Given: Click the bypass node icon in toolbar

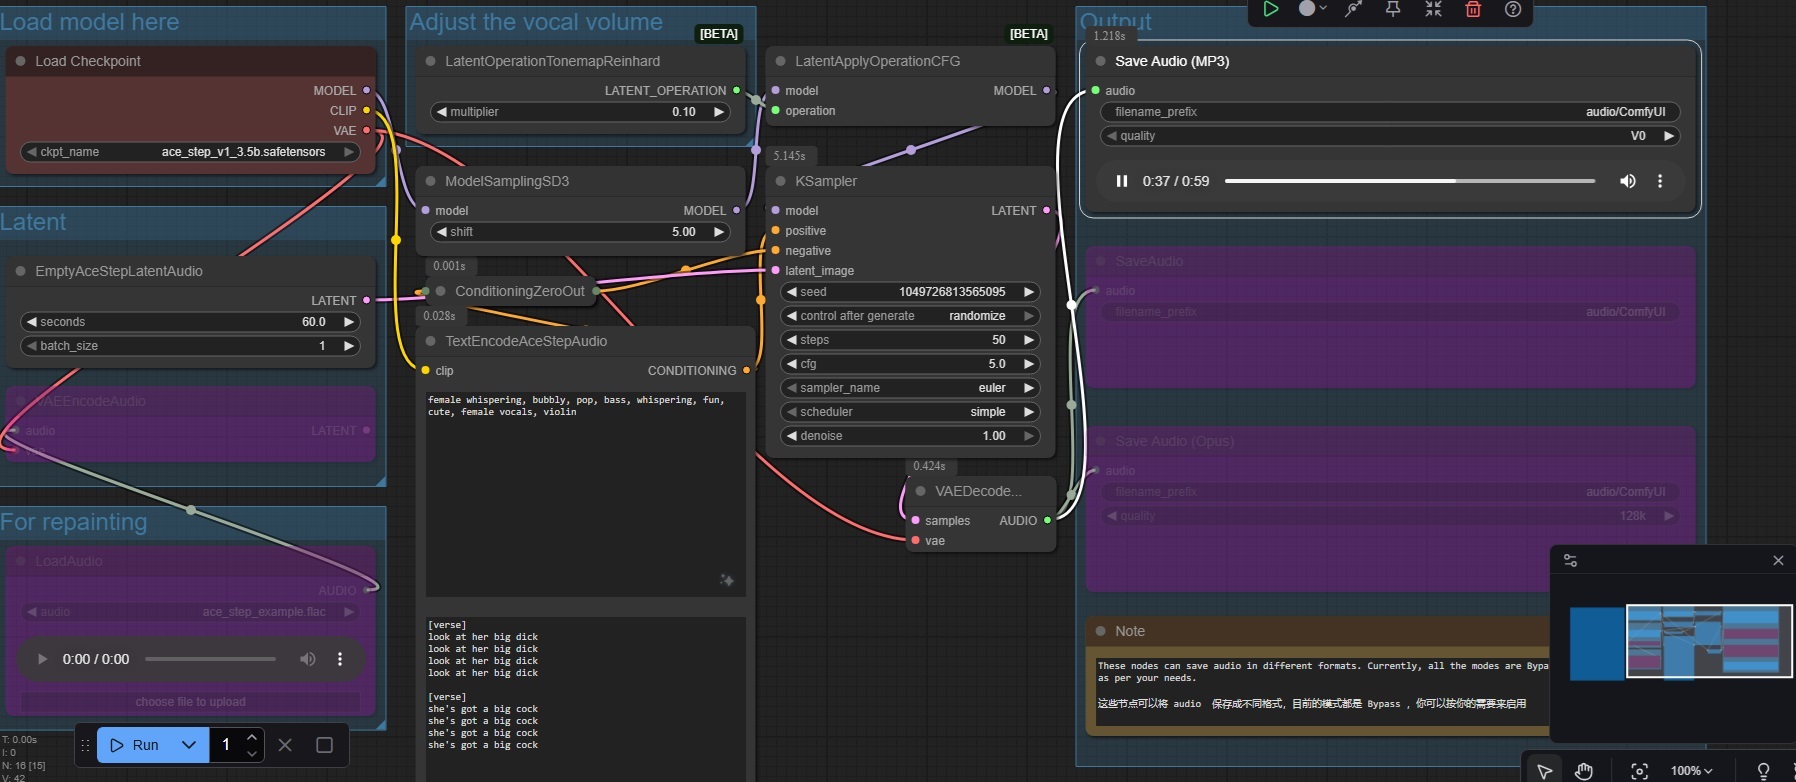Looking at the screenshot, I should (x=1353, y=9).
